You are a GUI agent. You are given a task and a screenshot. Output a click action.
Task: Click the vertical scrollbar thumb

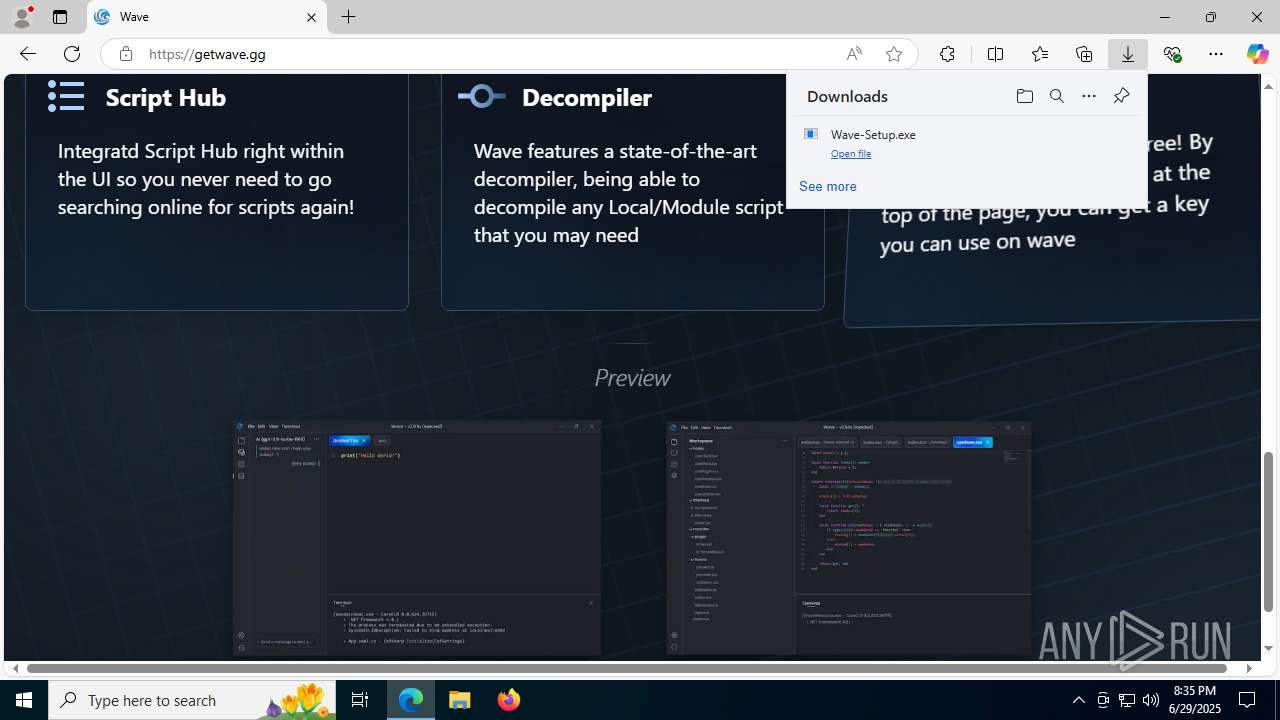(x=1269, y=530)
